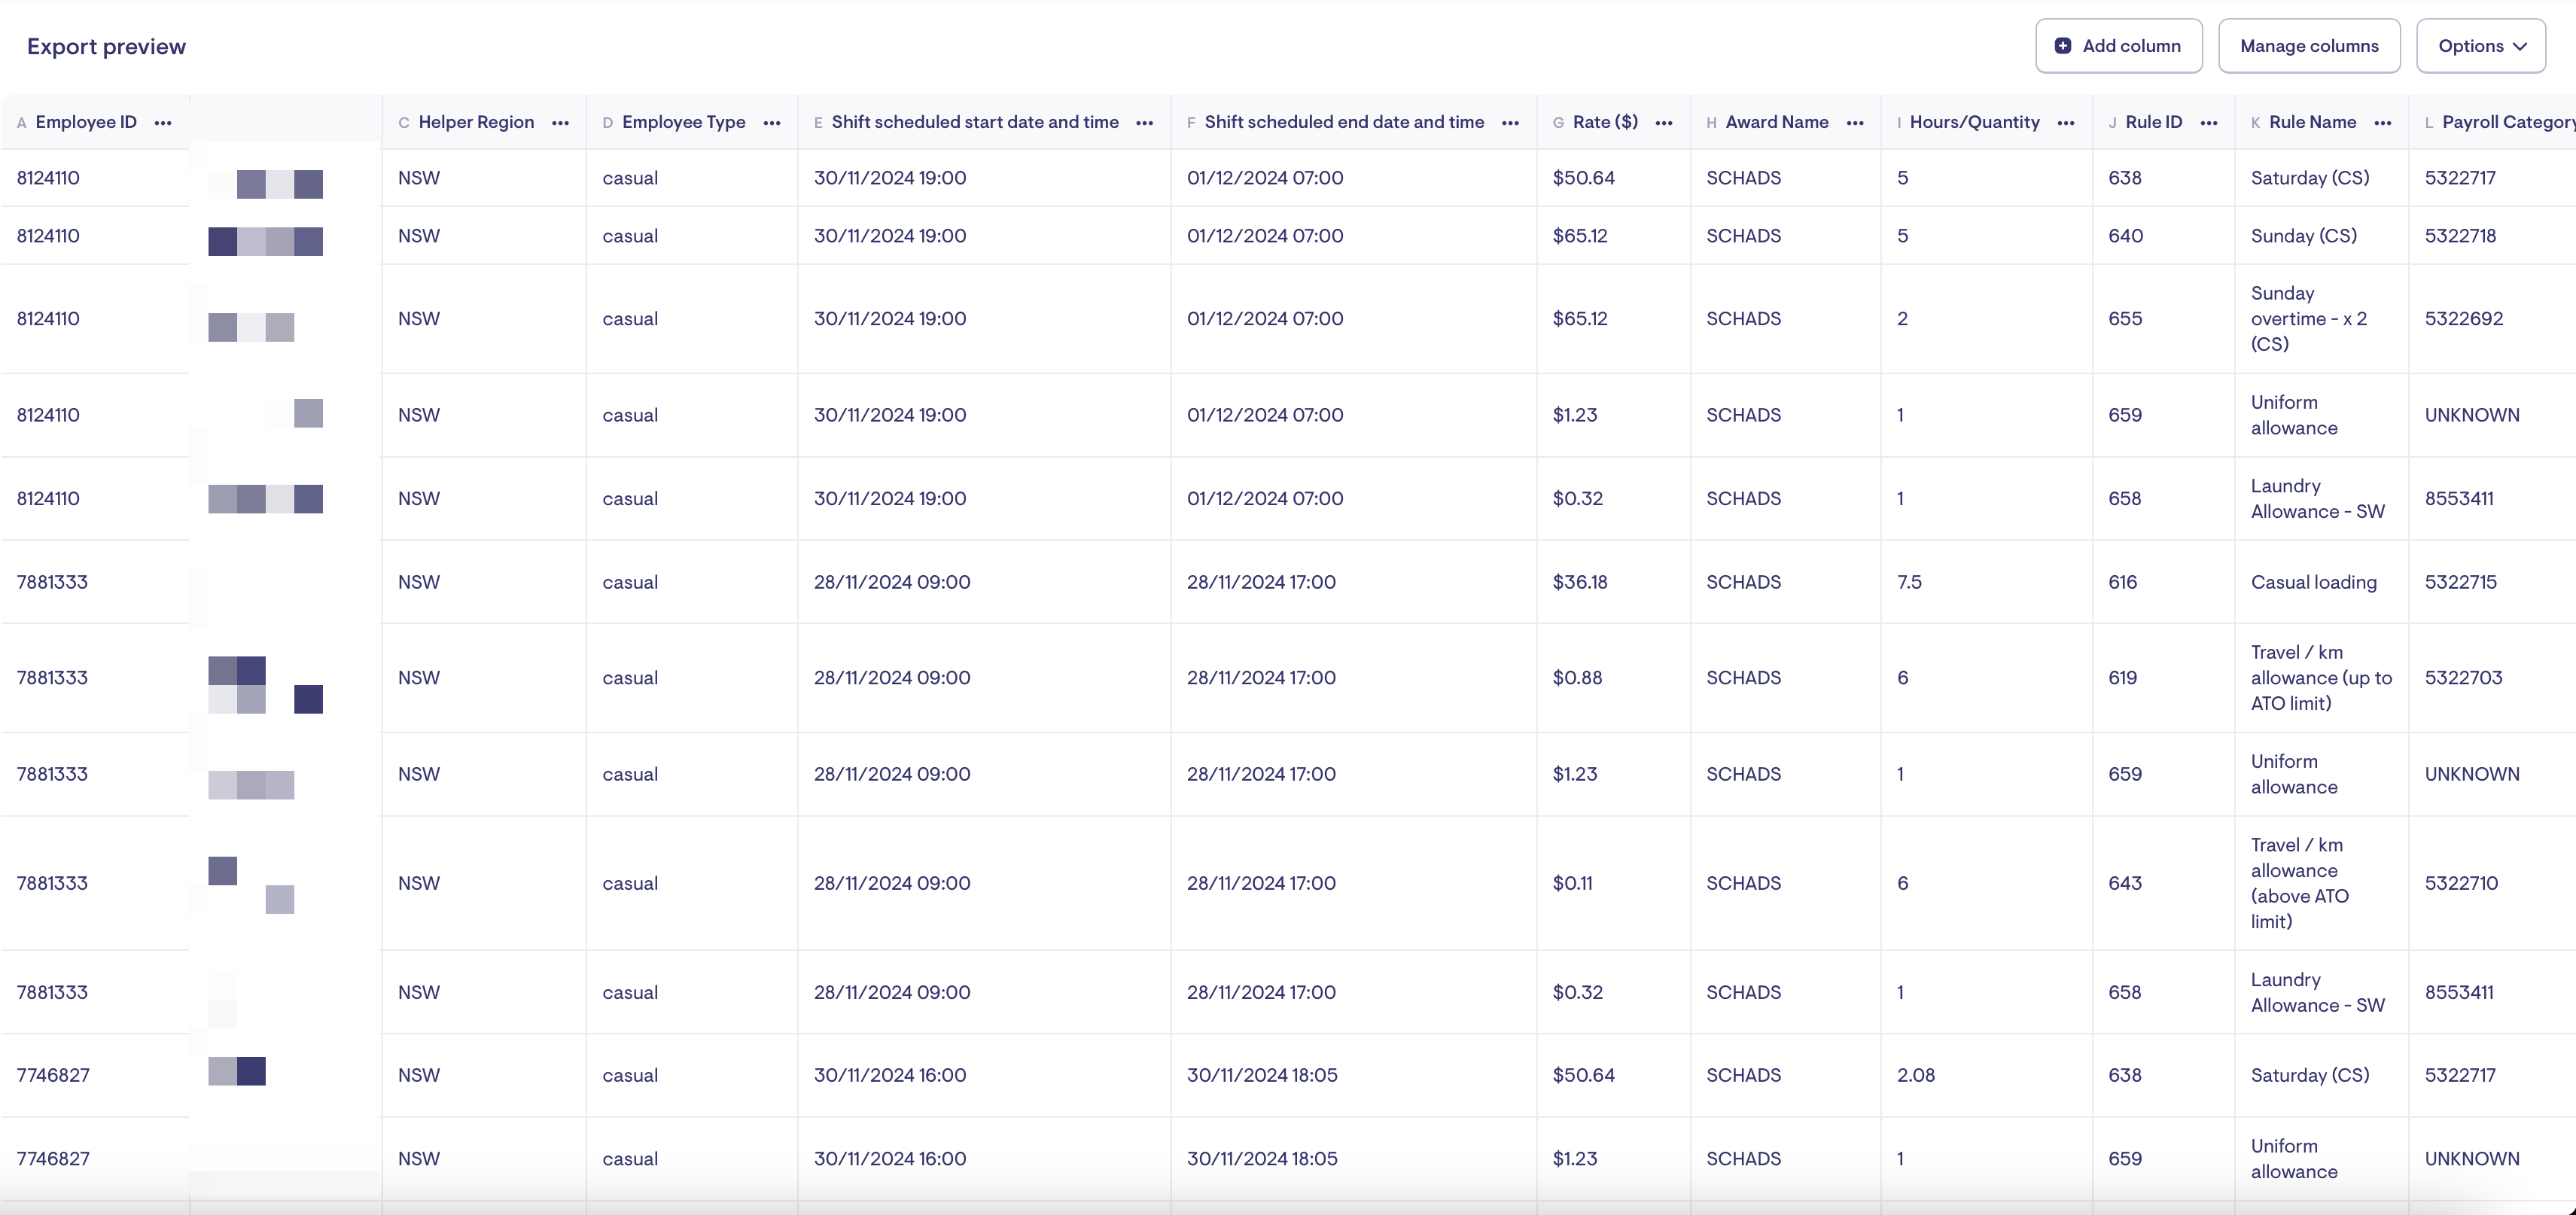Screen dimensions: 2576x1215
Task: Select the $0.11 rate cell
Action: [1572, 883]
